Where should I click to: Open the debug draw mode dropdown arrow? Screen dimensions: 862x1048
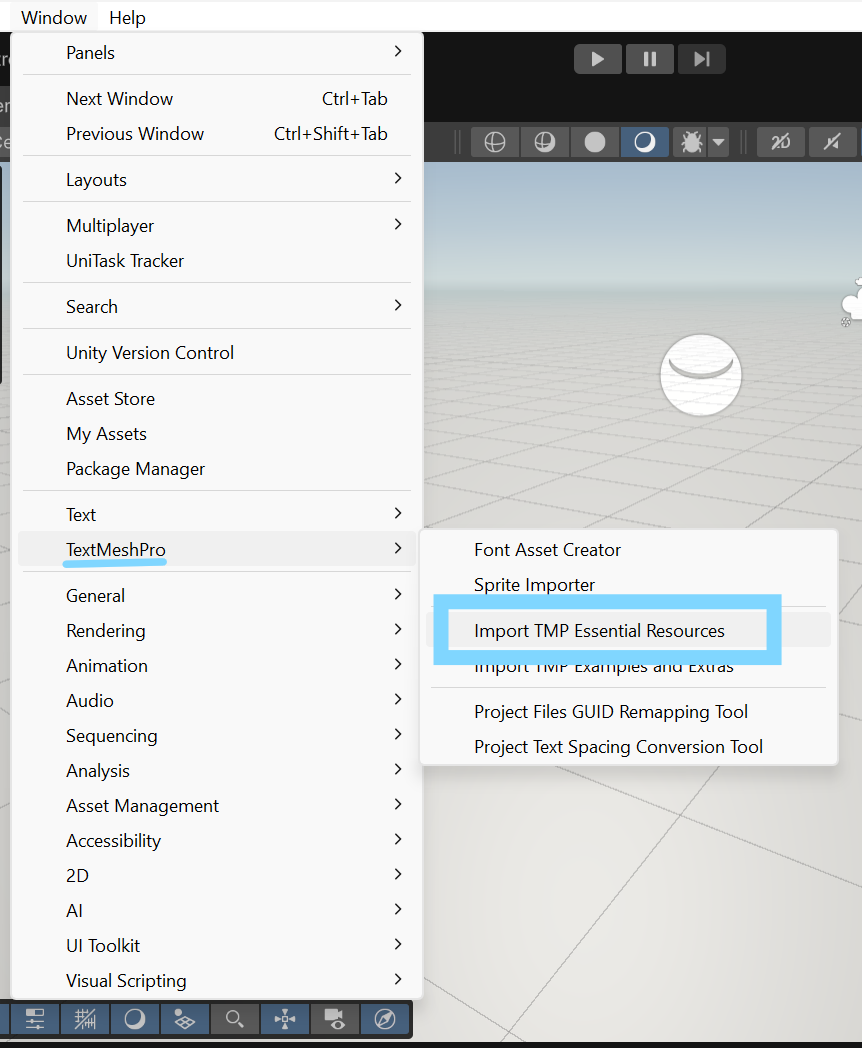(718, 142)
